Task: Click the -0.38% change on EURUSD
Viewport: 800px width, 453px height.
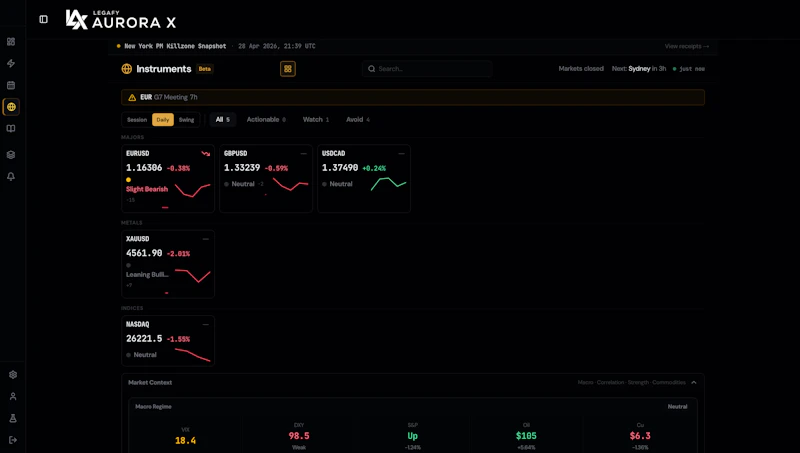Action: point(179,168)
